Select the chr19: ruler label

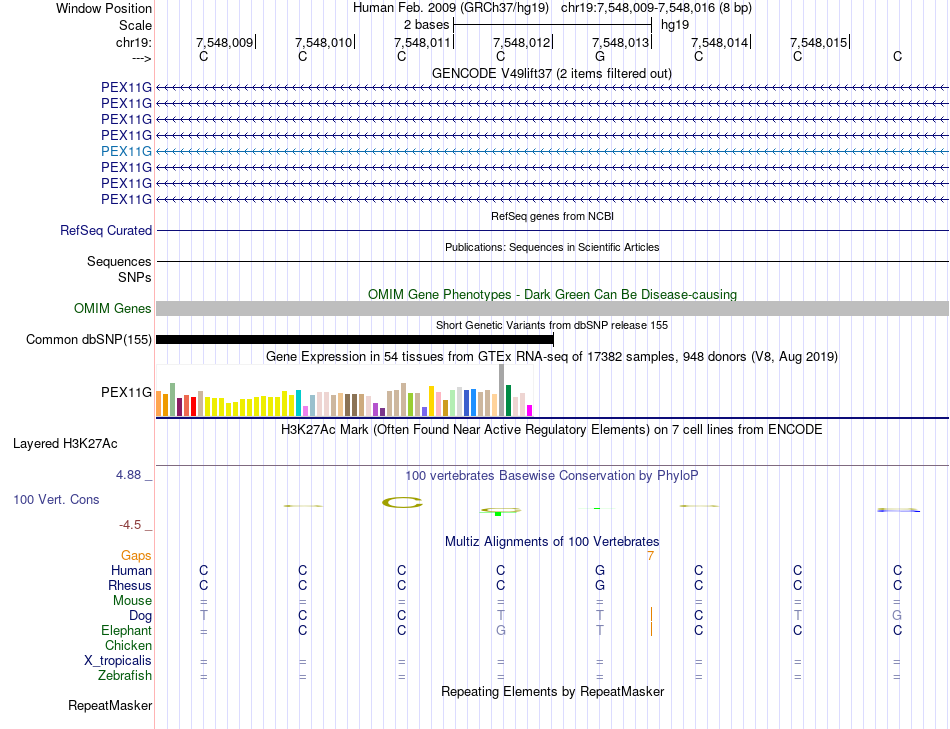[x=134, y=42]
